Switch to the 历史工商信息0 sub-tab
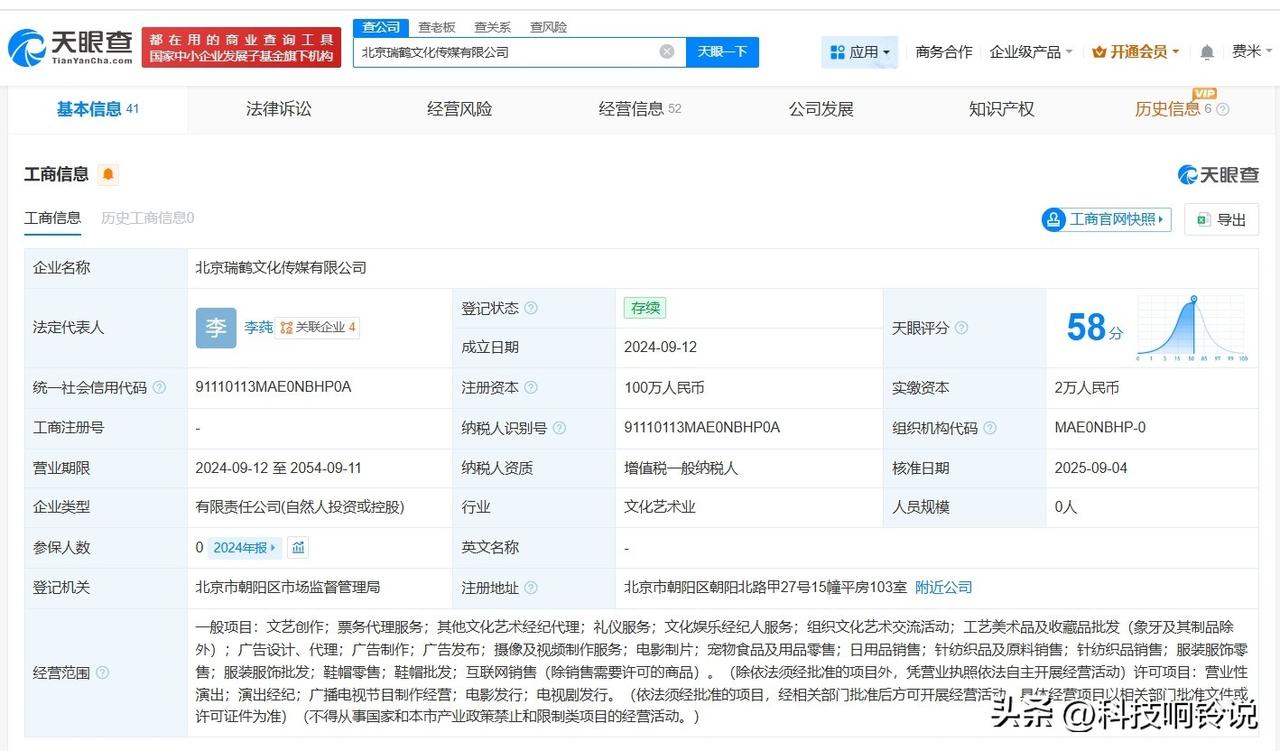The height and width of the screenshot is (751, 1280). pyautogui.click(x=148, y=218)
